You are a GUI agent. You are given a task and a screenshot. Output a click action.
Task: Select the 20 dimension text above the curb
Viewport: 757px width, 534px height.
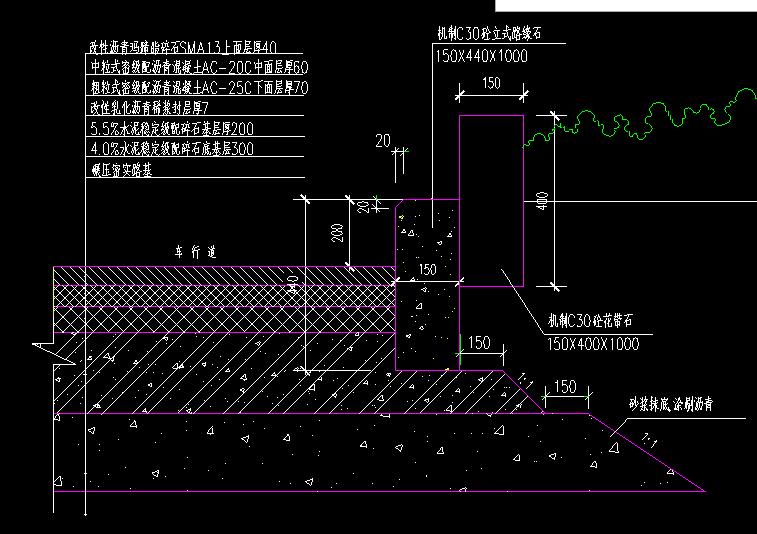pyautogui.click(x=382, y=141)
